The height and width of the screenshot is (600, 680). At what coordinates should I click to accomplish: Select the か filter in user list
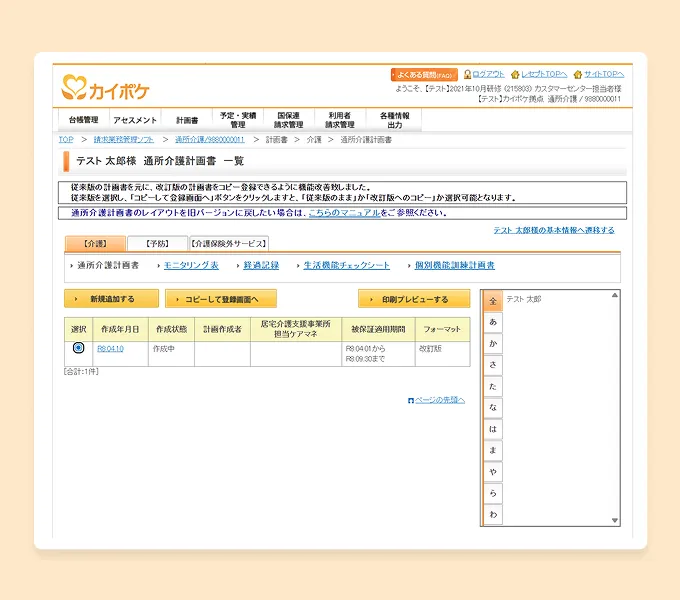493,343
